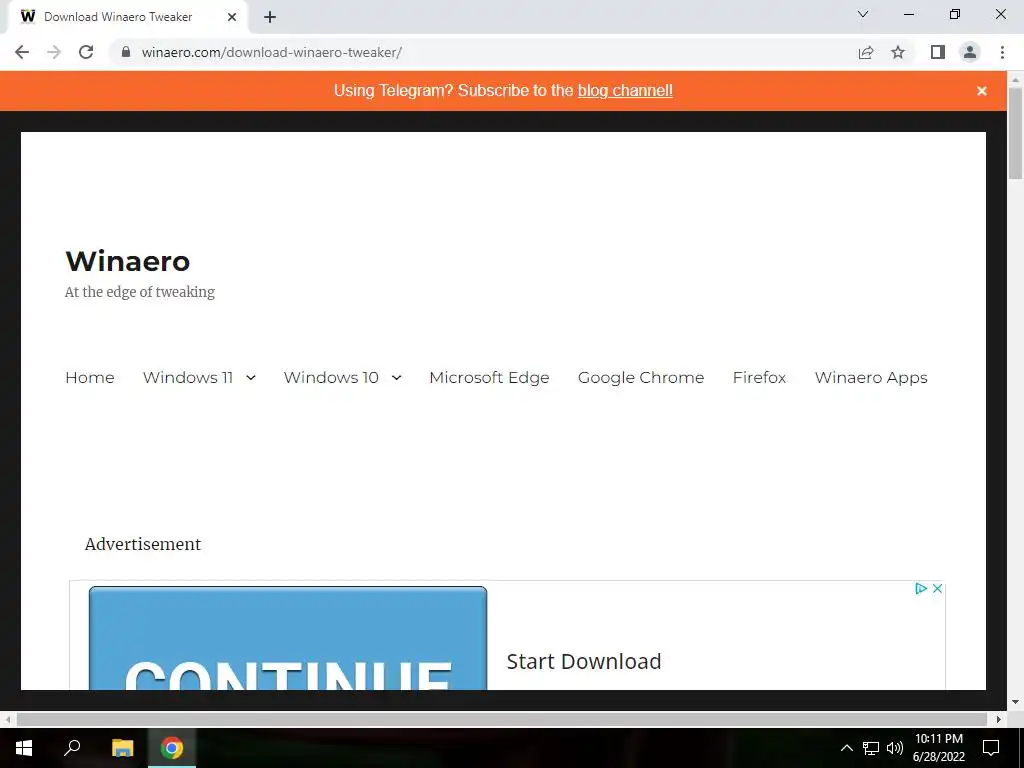The image size is (1024, 768).
Task: Click the vertical scrollbar thumb
Action: click(x=1016, y=133)
